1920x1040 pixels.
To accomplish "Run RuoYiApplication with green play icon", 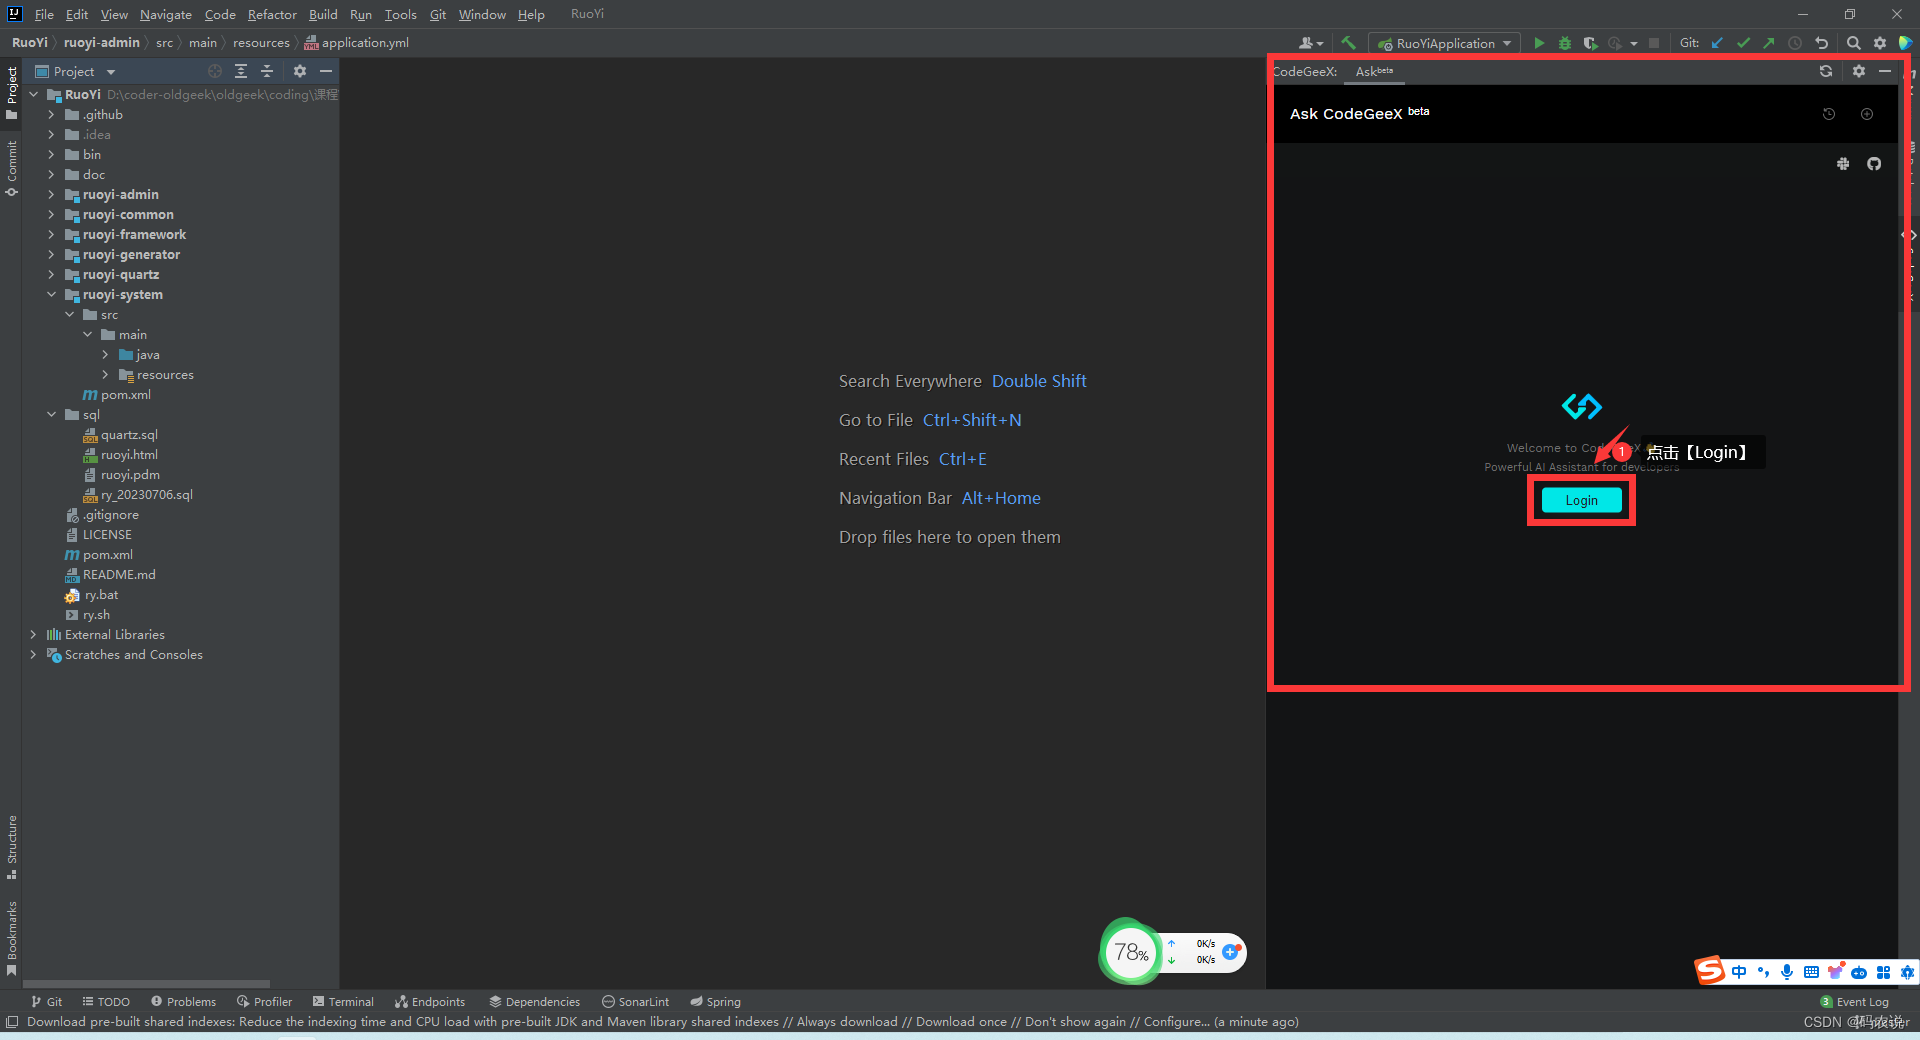I will point(1539,43).
